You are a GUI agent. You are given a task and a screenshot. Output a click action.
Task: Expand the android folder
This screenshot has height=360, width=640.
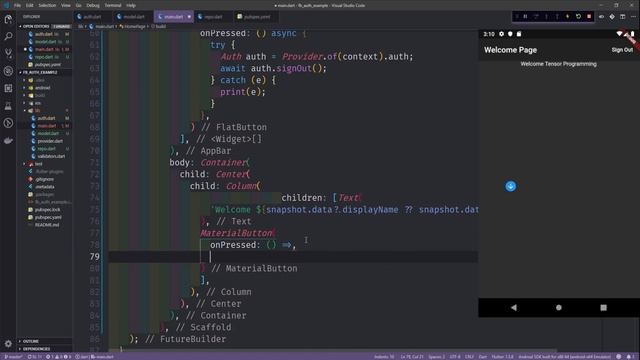[42, 88]
